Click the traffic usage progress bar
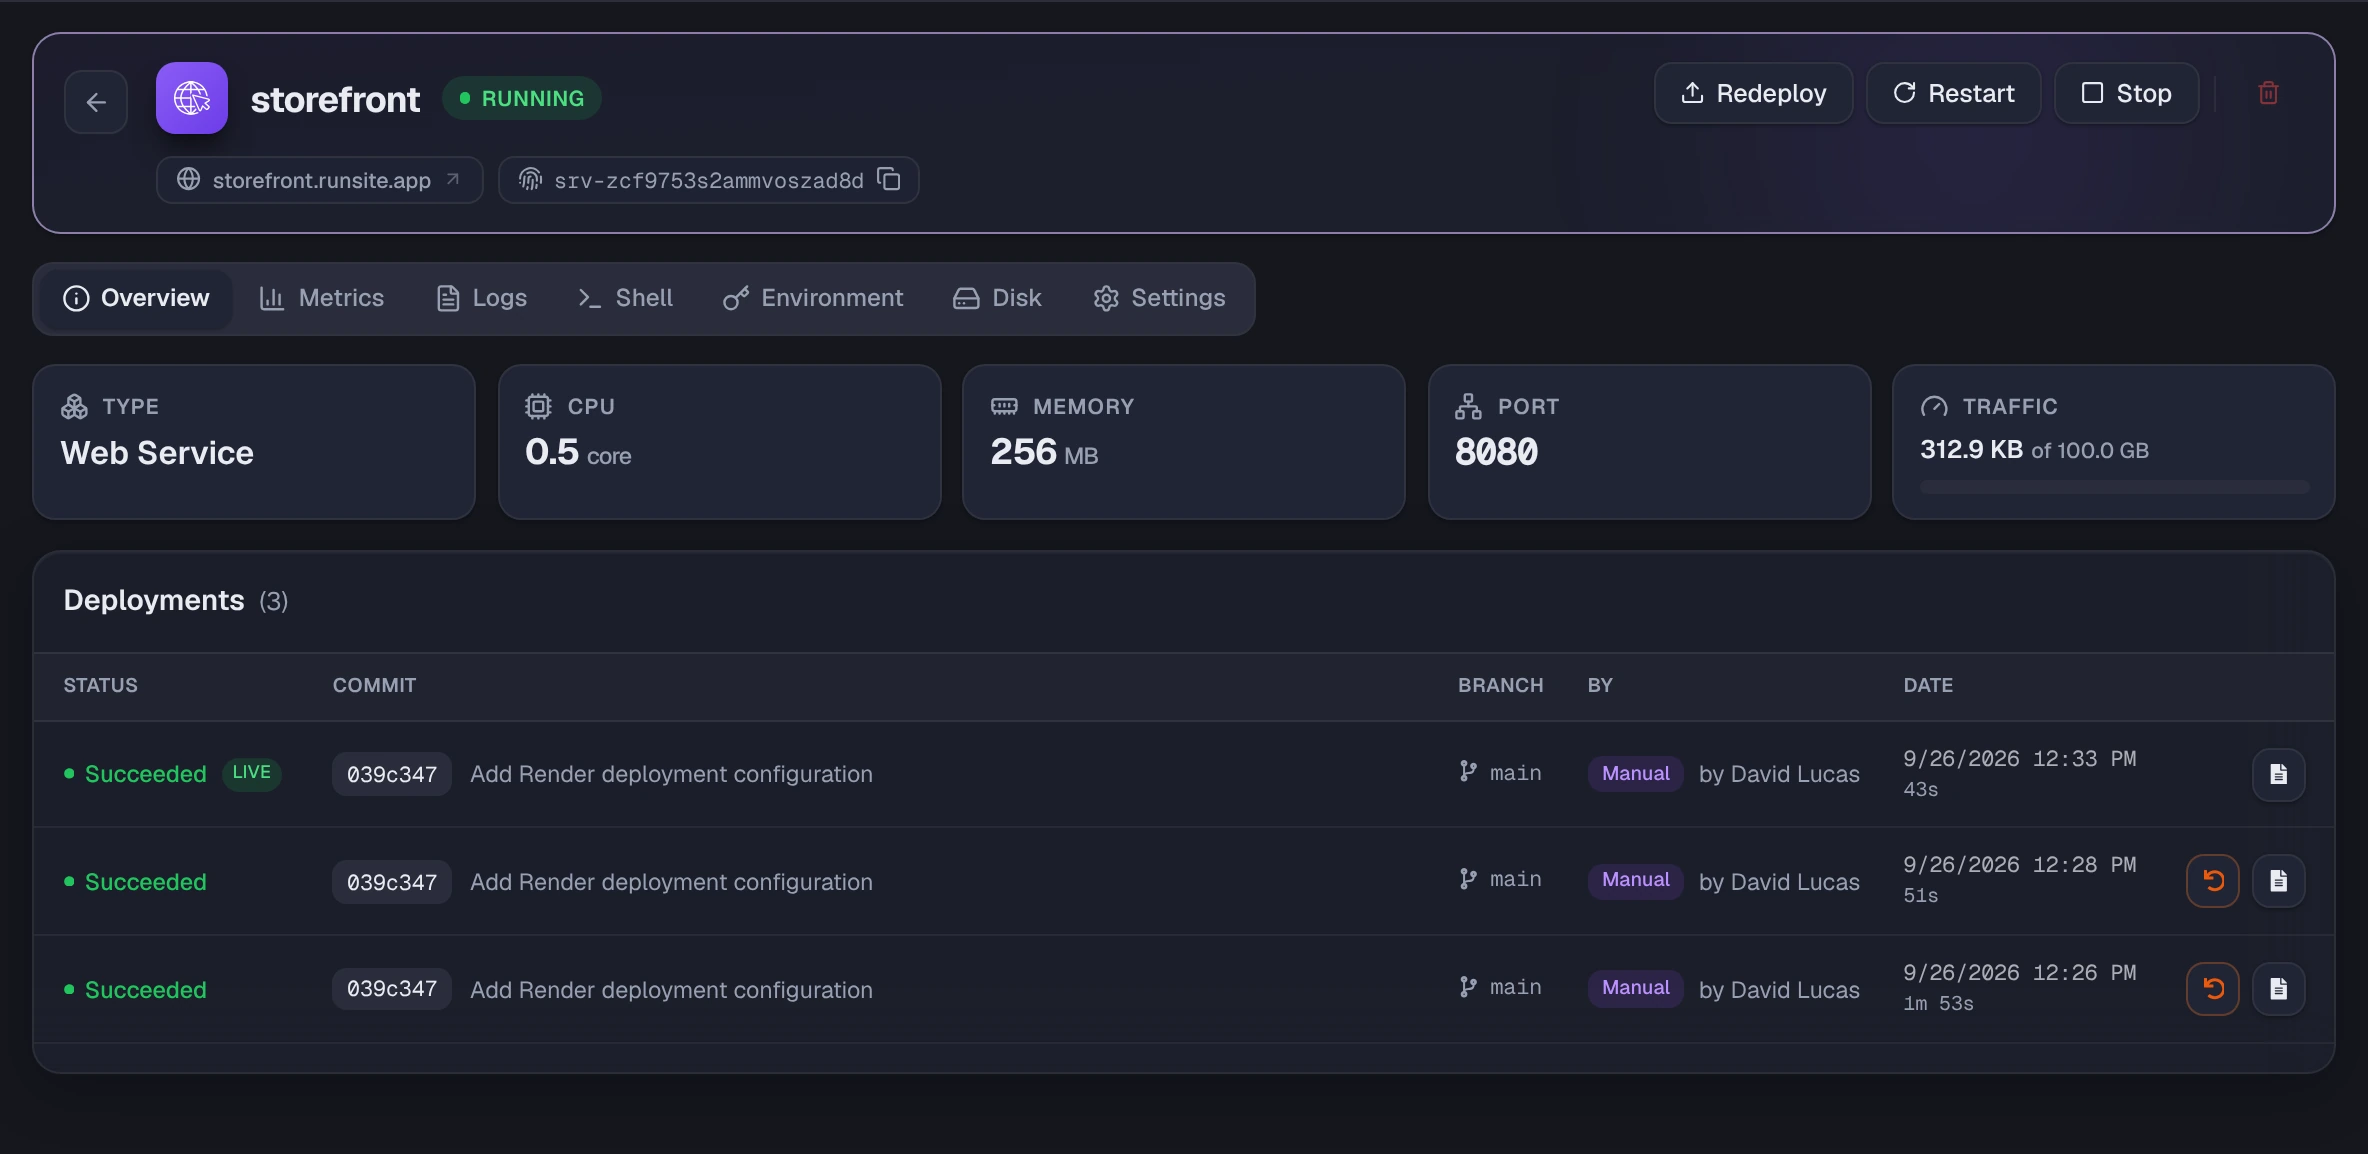This screenshot has width=2368, height=1154. (x=2114, y=487)
